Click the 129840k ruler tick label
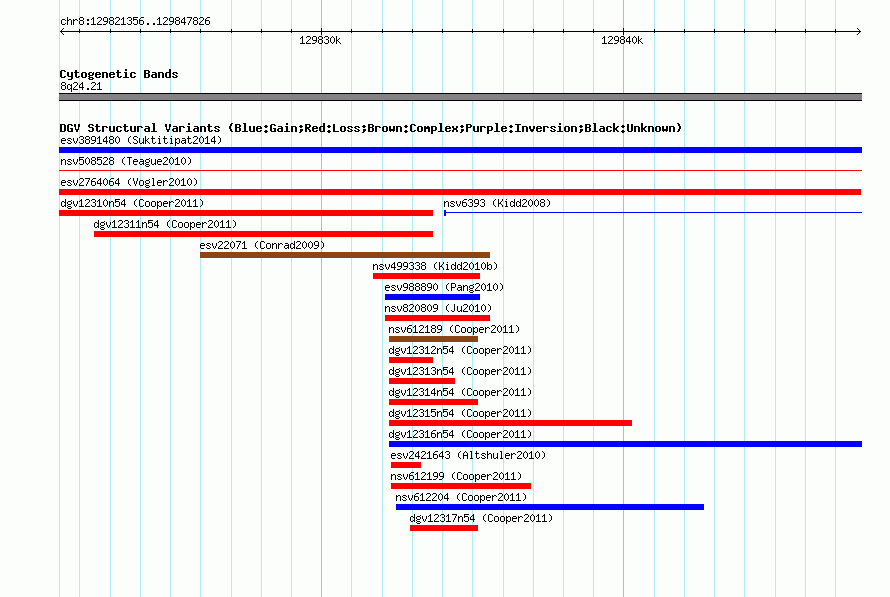The height and width of the screenshot is (597, 890). [622, 40]
